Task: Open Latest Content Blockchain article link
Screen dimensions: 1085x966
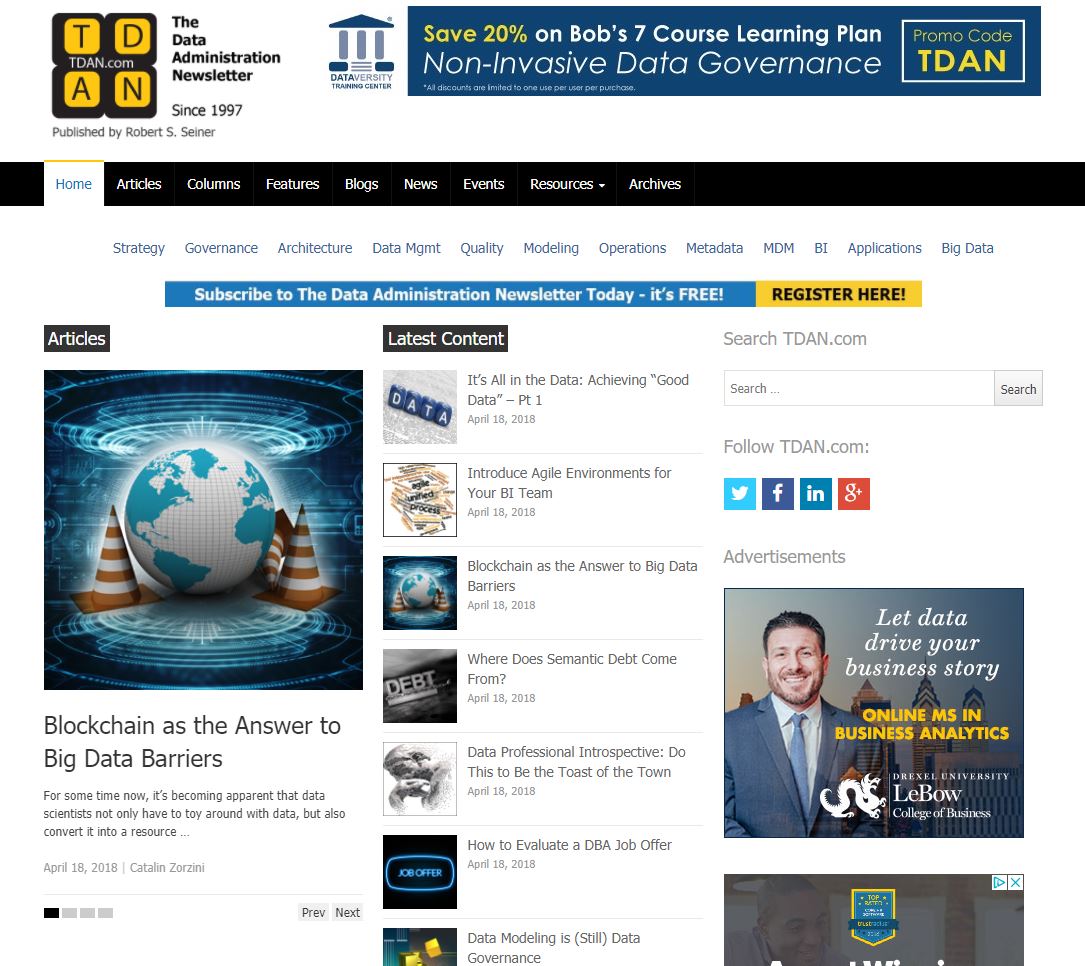Action: [x=582, y=576]
